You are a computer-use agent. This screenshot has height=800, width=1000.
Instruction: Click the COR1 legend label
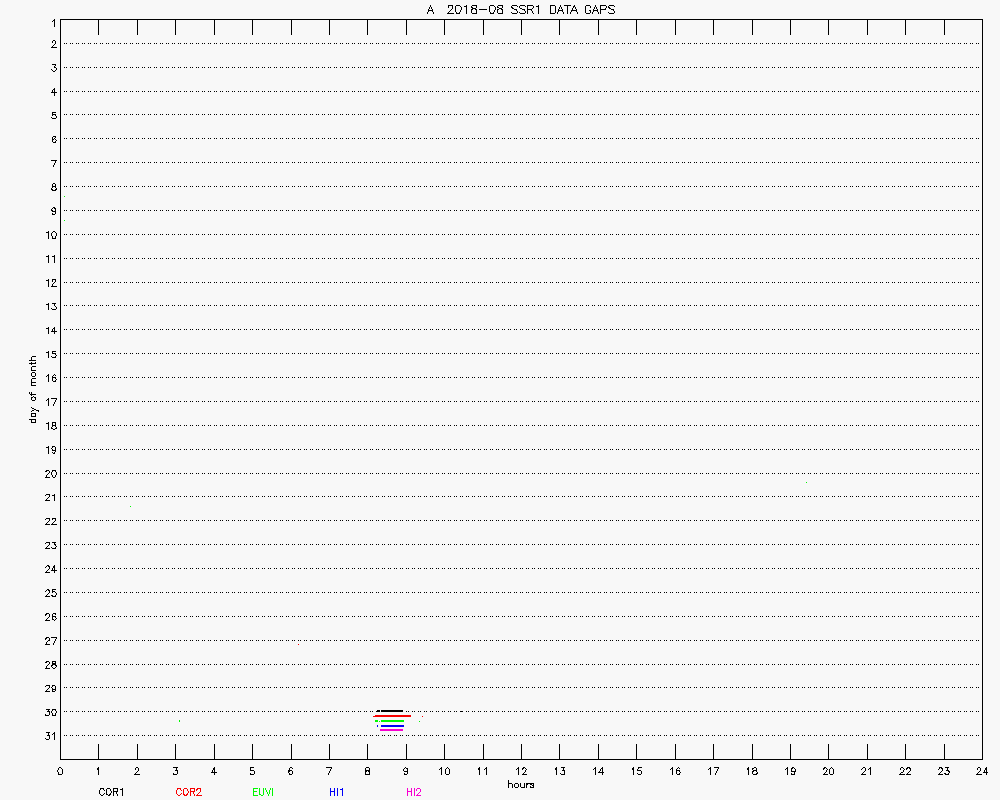111,792
